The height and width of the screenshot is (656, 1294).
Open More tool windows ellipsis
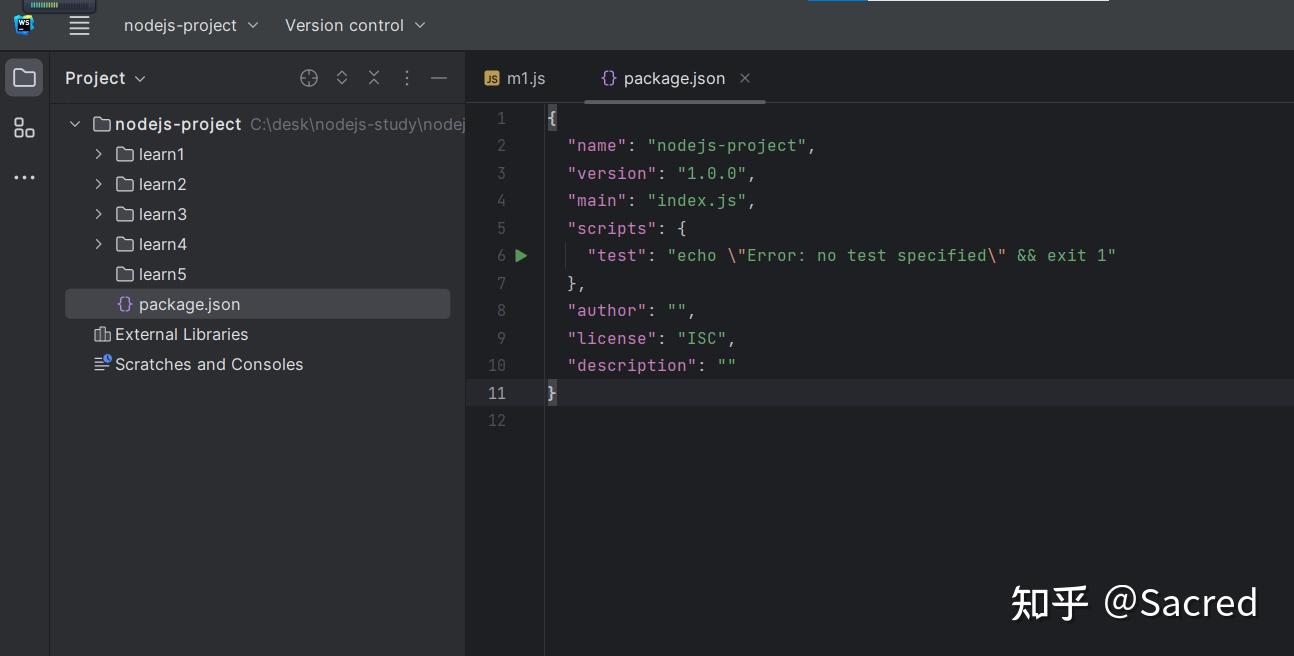coord(24,178)
